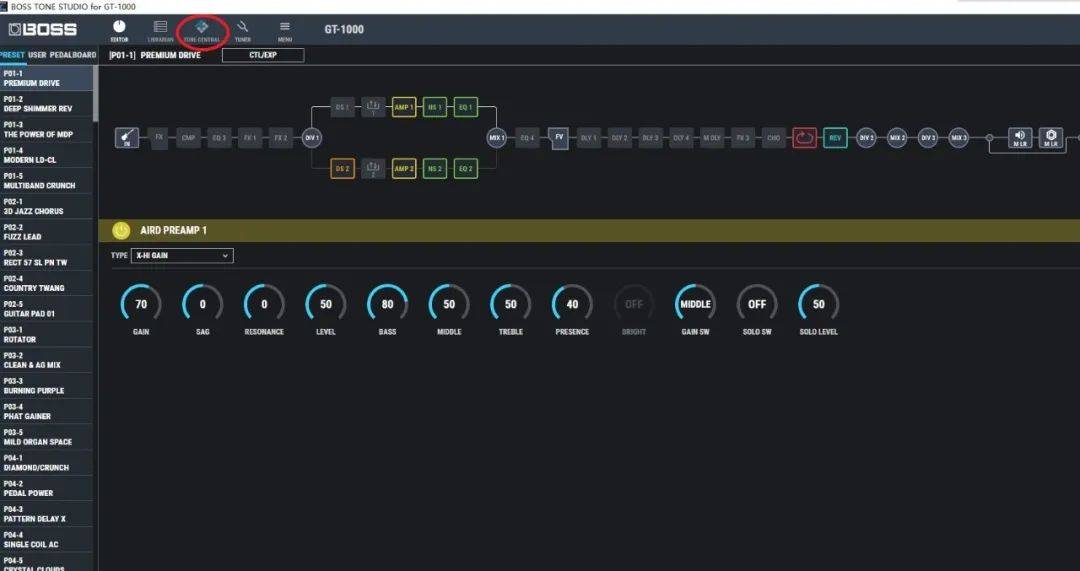Select preset P02-1 3D JAZZ CHORUS
Image resolution: width=1080 pixels, height=571 pixels.
click(x=46, y=207)
